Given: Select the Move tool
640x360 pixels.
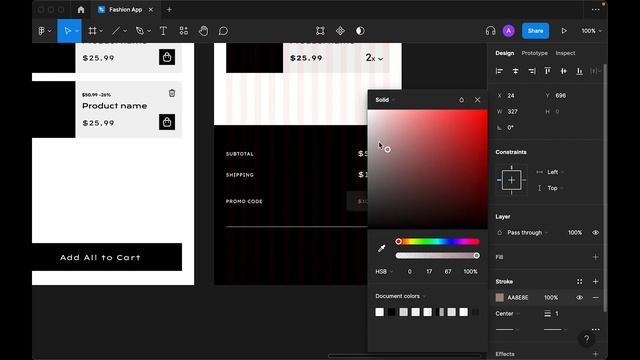Looking at the screenshot, I should tap(68, 31).
